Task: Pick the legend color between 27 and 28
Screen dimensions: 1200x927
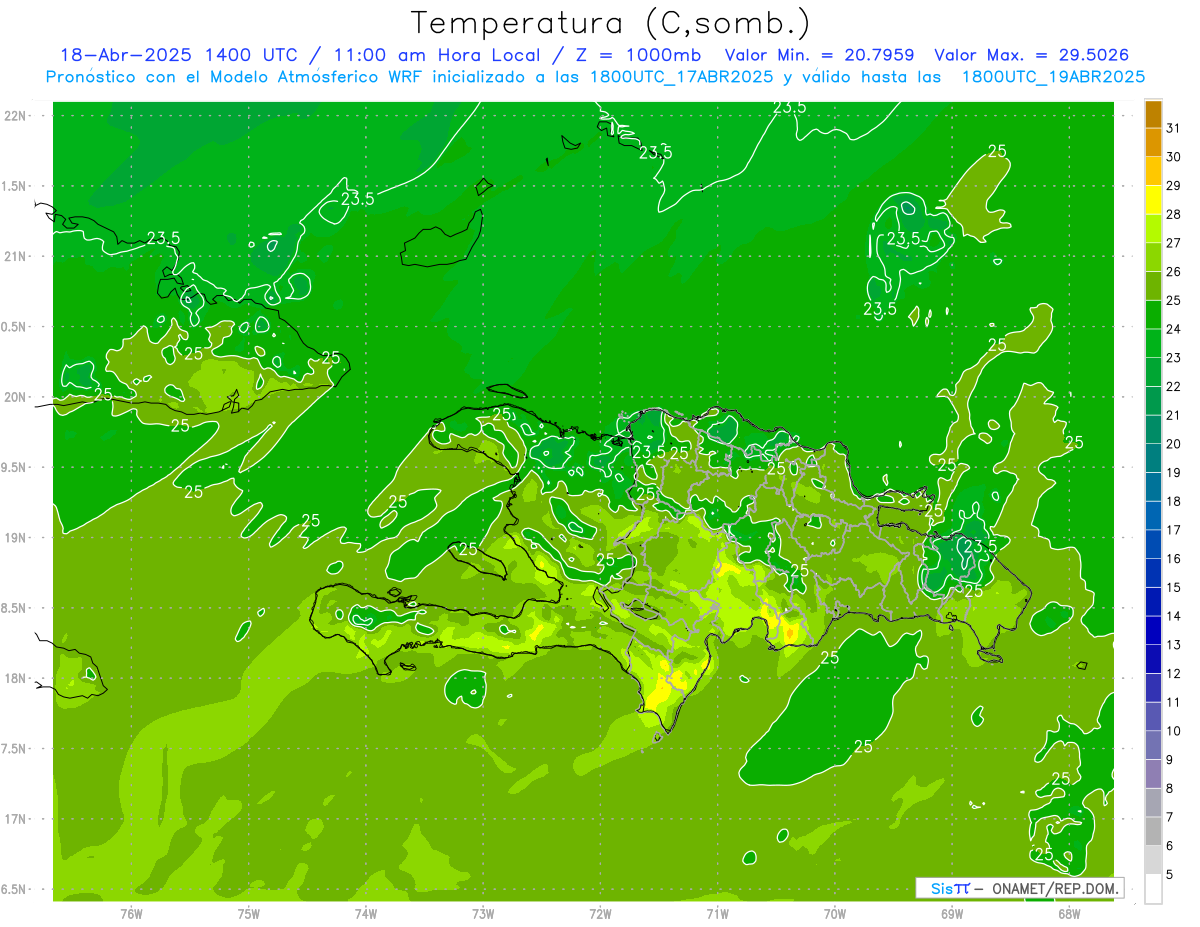Action: [1153, 228]
